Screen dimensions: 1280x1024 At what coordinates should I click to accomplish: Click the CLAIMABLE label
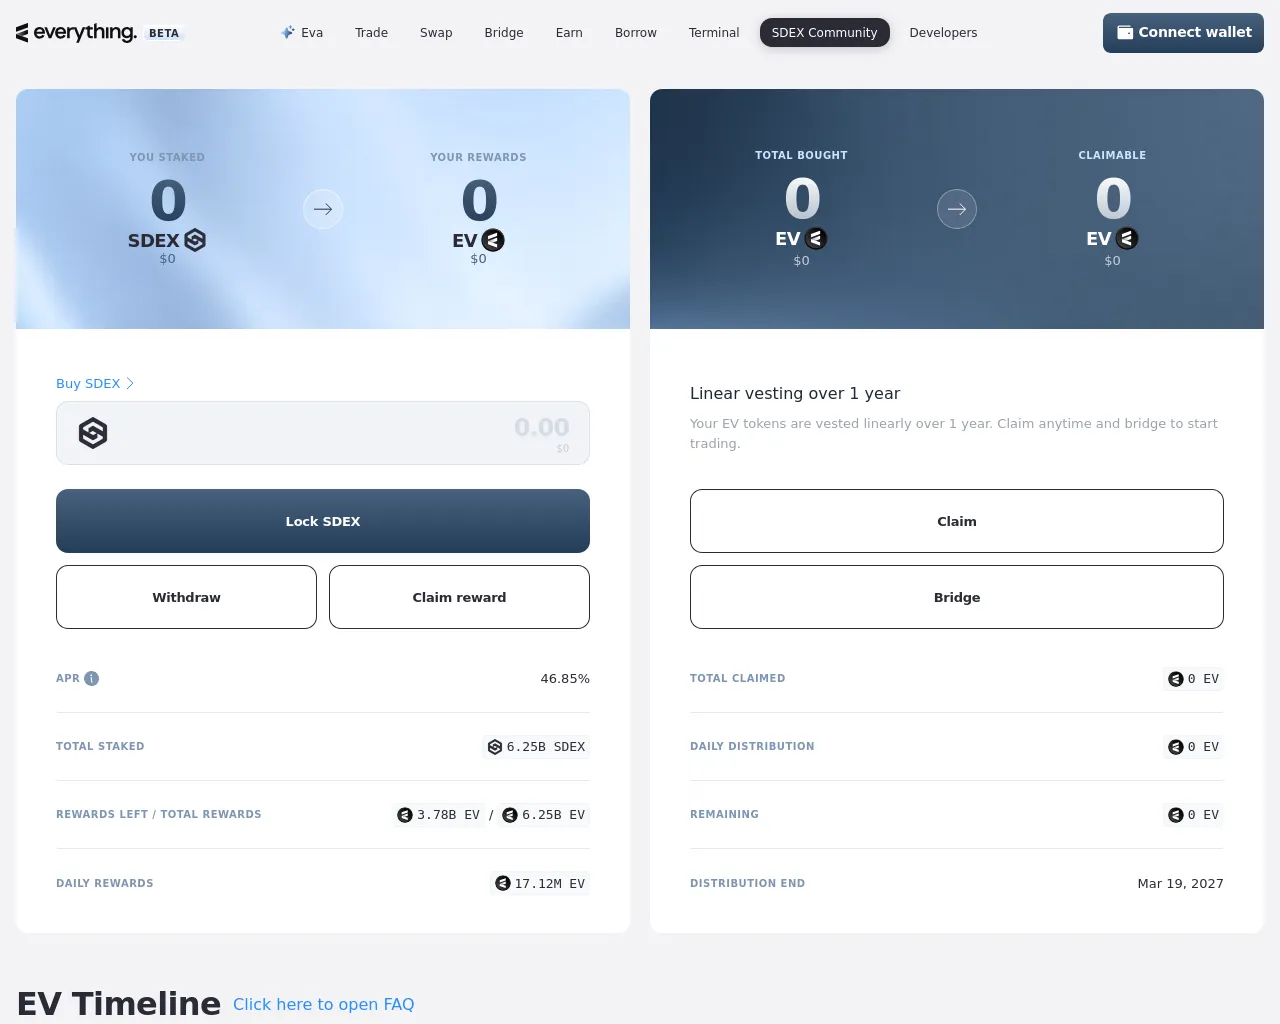pyautogui.click(x=1112, y=155)
